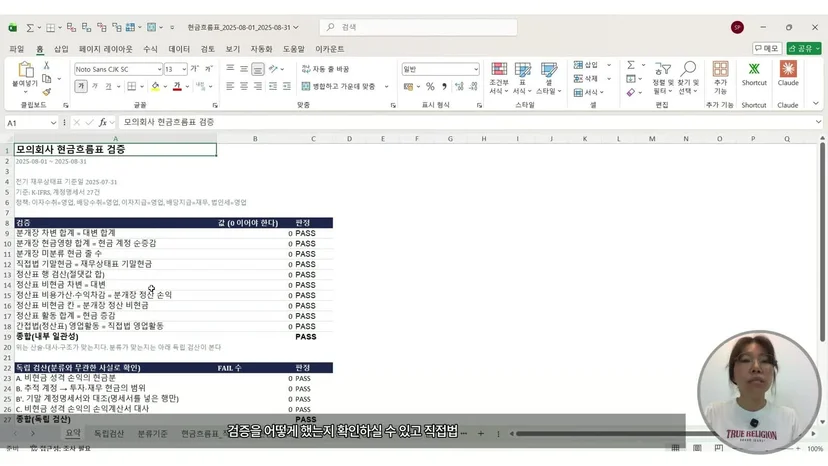Screen dimensions: 828x466
Task: Toggle Wrap Text (자동 줄 바꿈)
Action: coord(325,69)
